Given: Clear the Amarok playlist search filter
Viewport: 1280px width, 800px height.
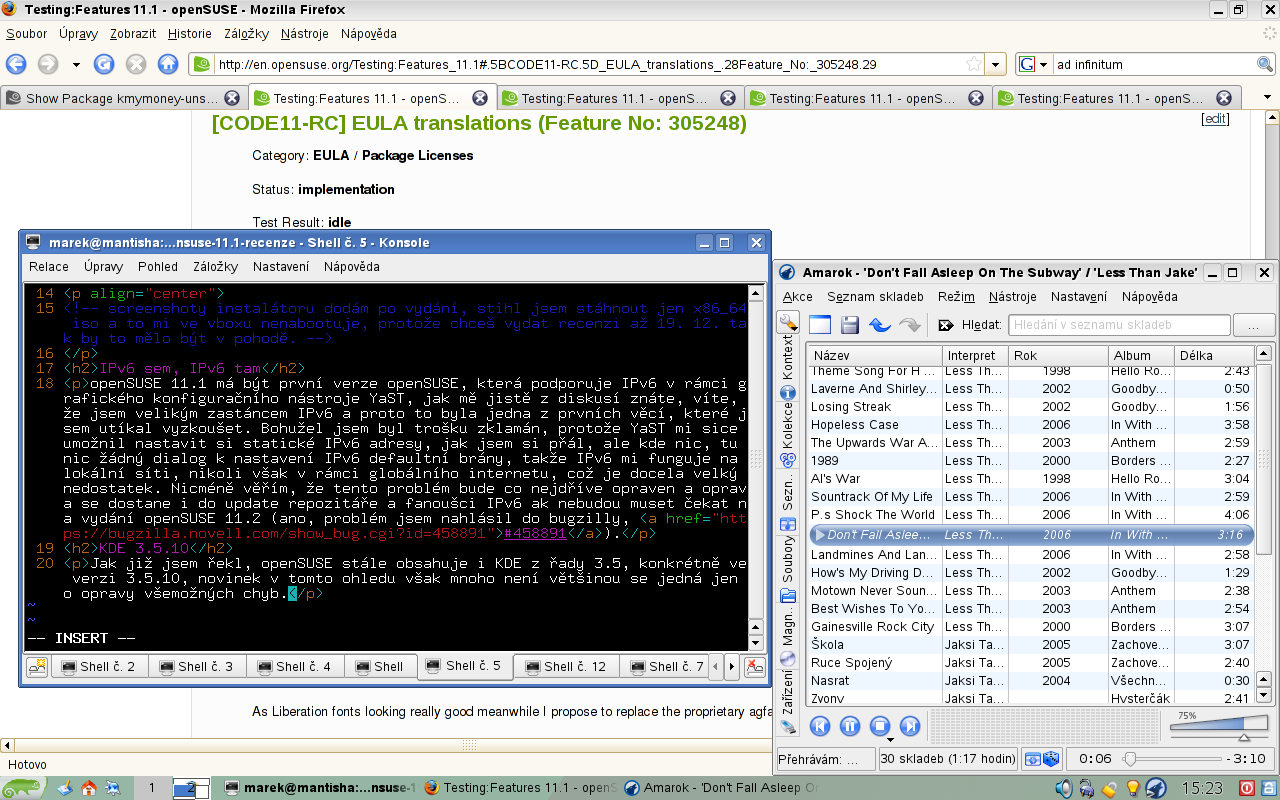Looking at the screenshot, I should click(945, 325).
